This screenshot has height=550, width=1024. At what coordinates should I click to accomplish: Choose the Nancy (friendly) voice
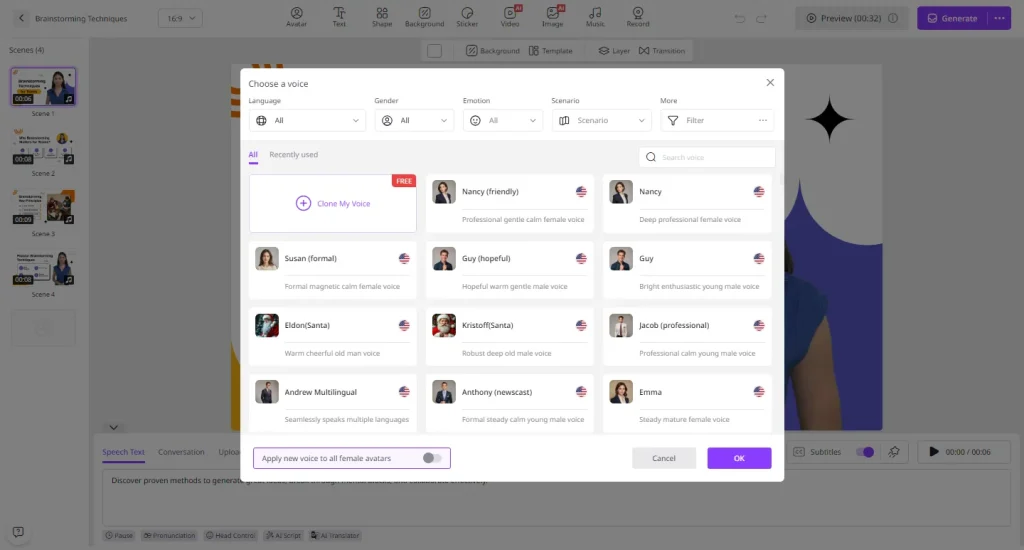510,203
